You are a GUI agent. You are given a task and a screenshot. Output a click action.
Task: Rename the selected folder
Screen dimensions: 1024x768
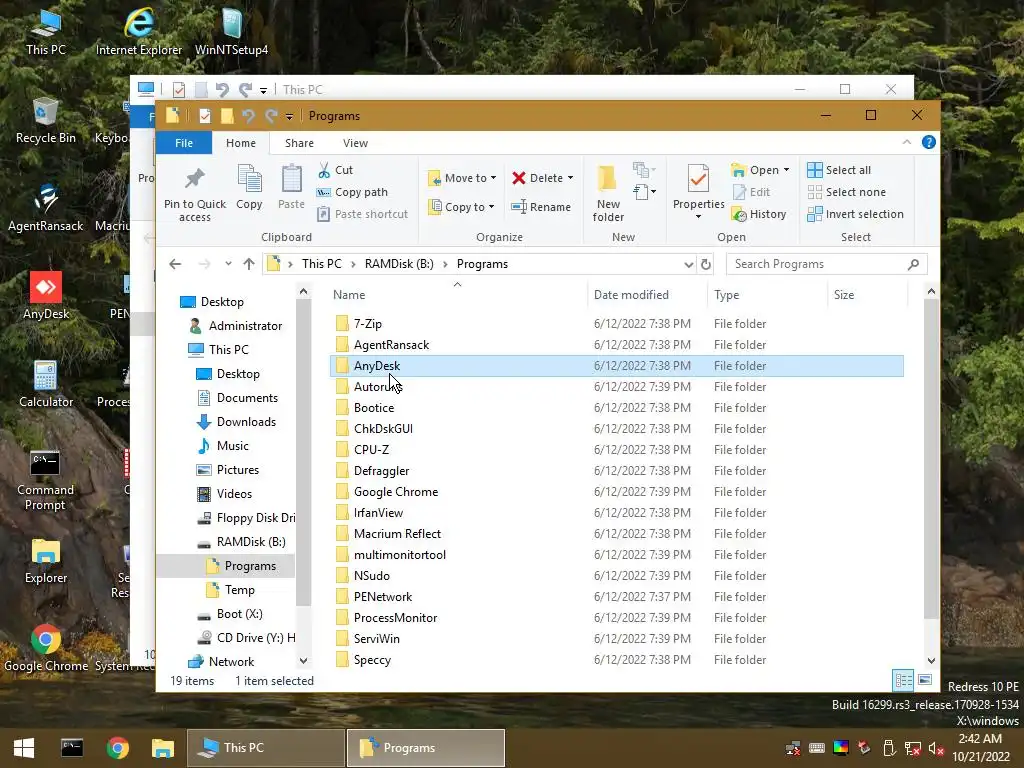point(541,207)
